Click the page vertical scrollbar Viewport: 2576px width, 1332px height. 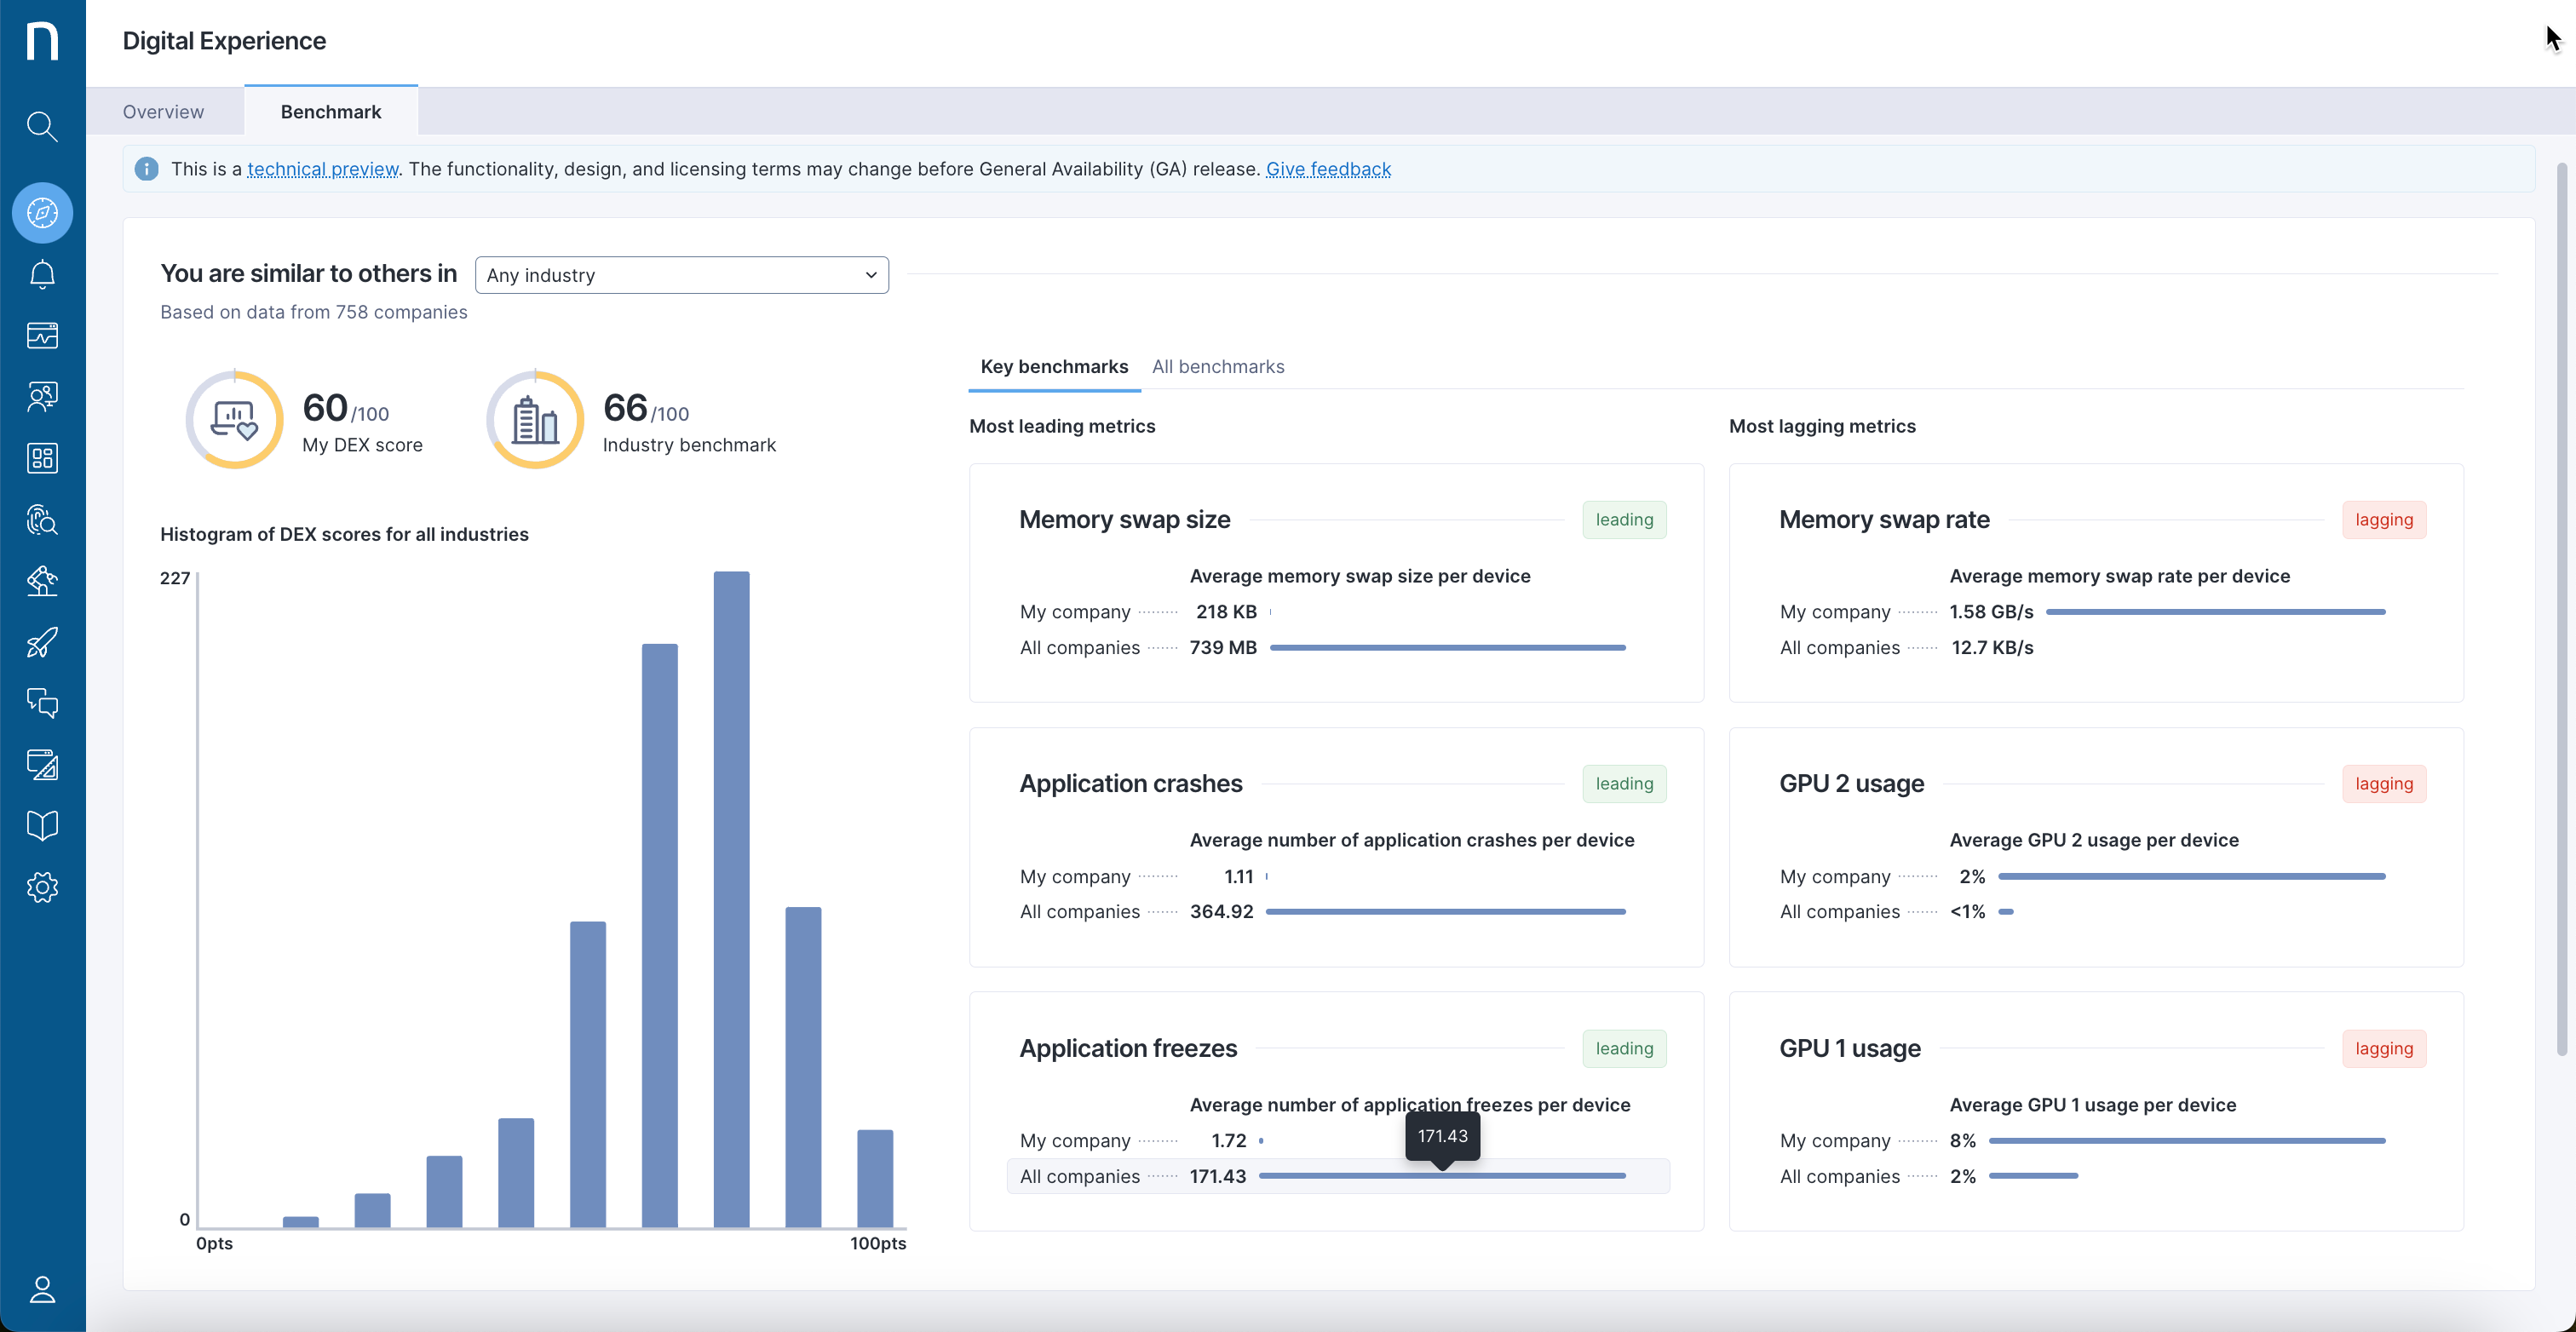point(2562,608)
